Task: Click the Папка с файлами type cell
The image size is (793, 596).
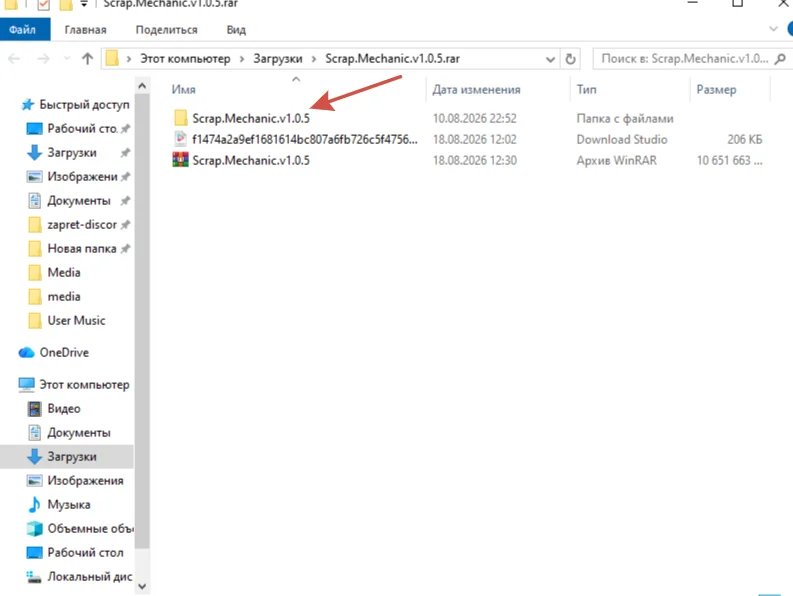Action: pos(625,118)
